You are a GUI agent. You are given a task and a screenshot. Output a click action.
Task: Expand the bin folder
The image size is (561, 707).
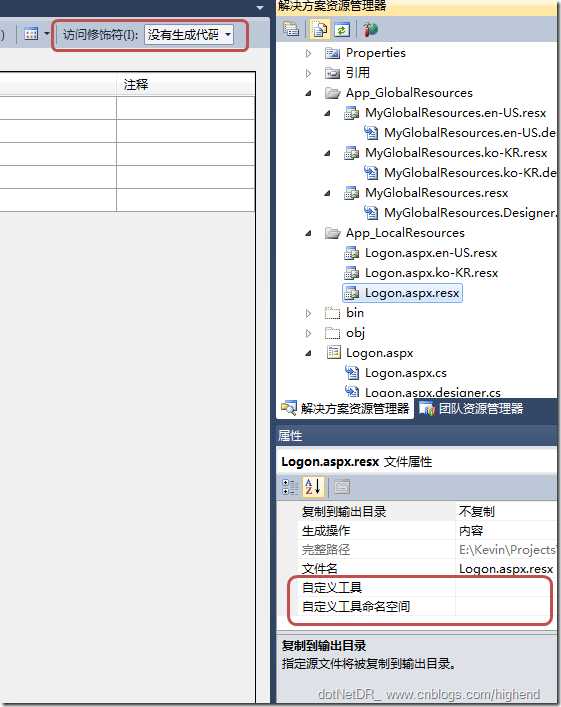pos(308,313)
